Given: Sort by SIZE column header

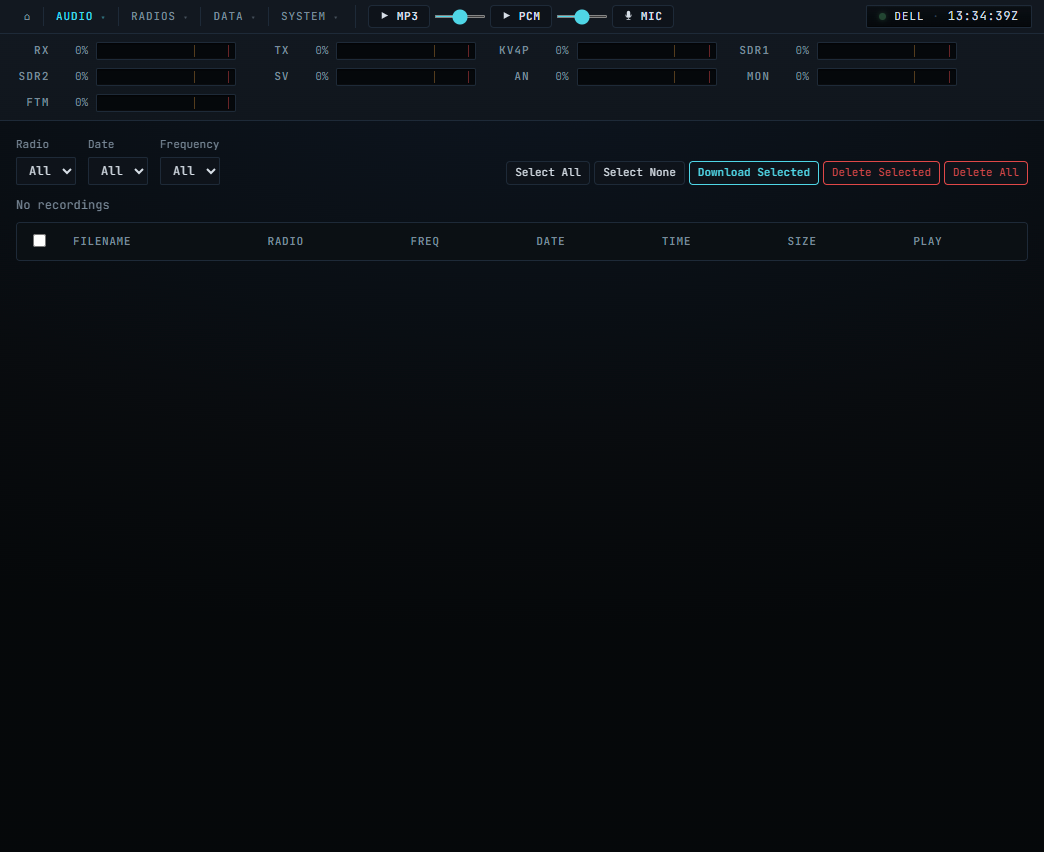Looking at the screenshot, I should pyautogui.click(x=802, y=242).
